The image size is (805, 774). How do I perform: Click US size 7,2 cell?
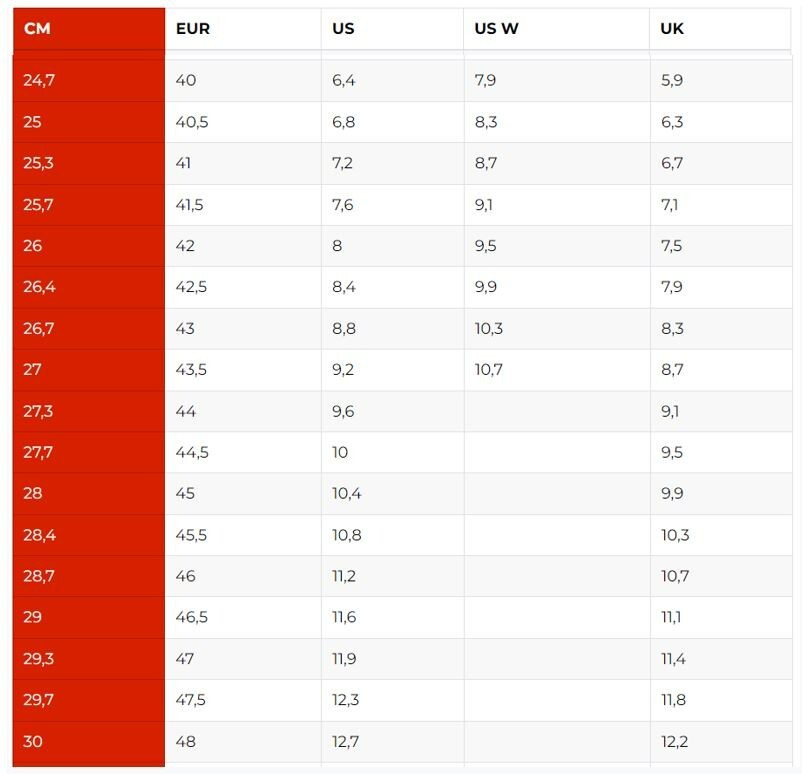(x=342, y=163)
